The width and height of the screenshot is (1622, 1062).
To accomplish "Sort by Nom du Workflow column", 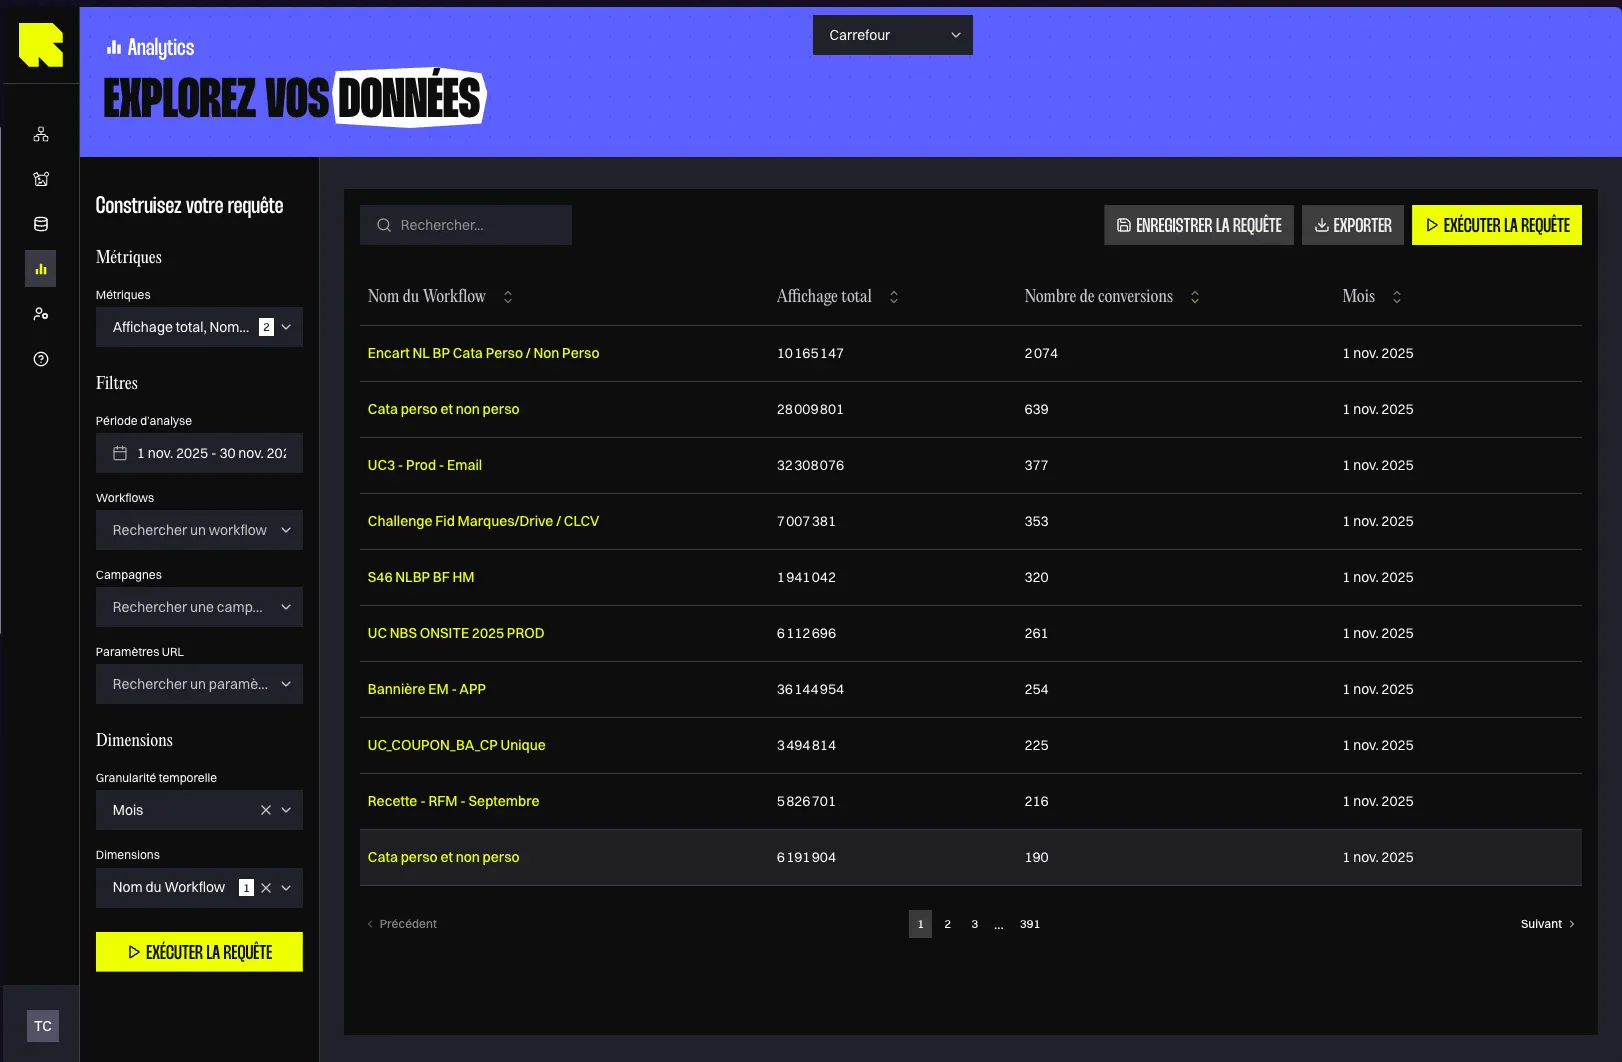I will click(x=508, y=297).
